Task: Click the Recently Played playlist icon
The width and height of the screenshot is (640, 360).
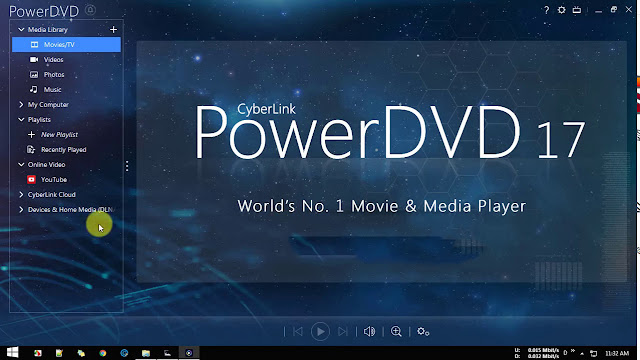Action: pos(31,149)
